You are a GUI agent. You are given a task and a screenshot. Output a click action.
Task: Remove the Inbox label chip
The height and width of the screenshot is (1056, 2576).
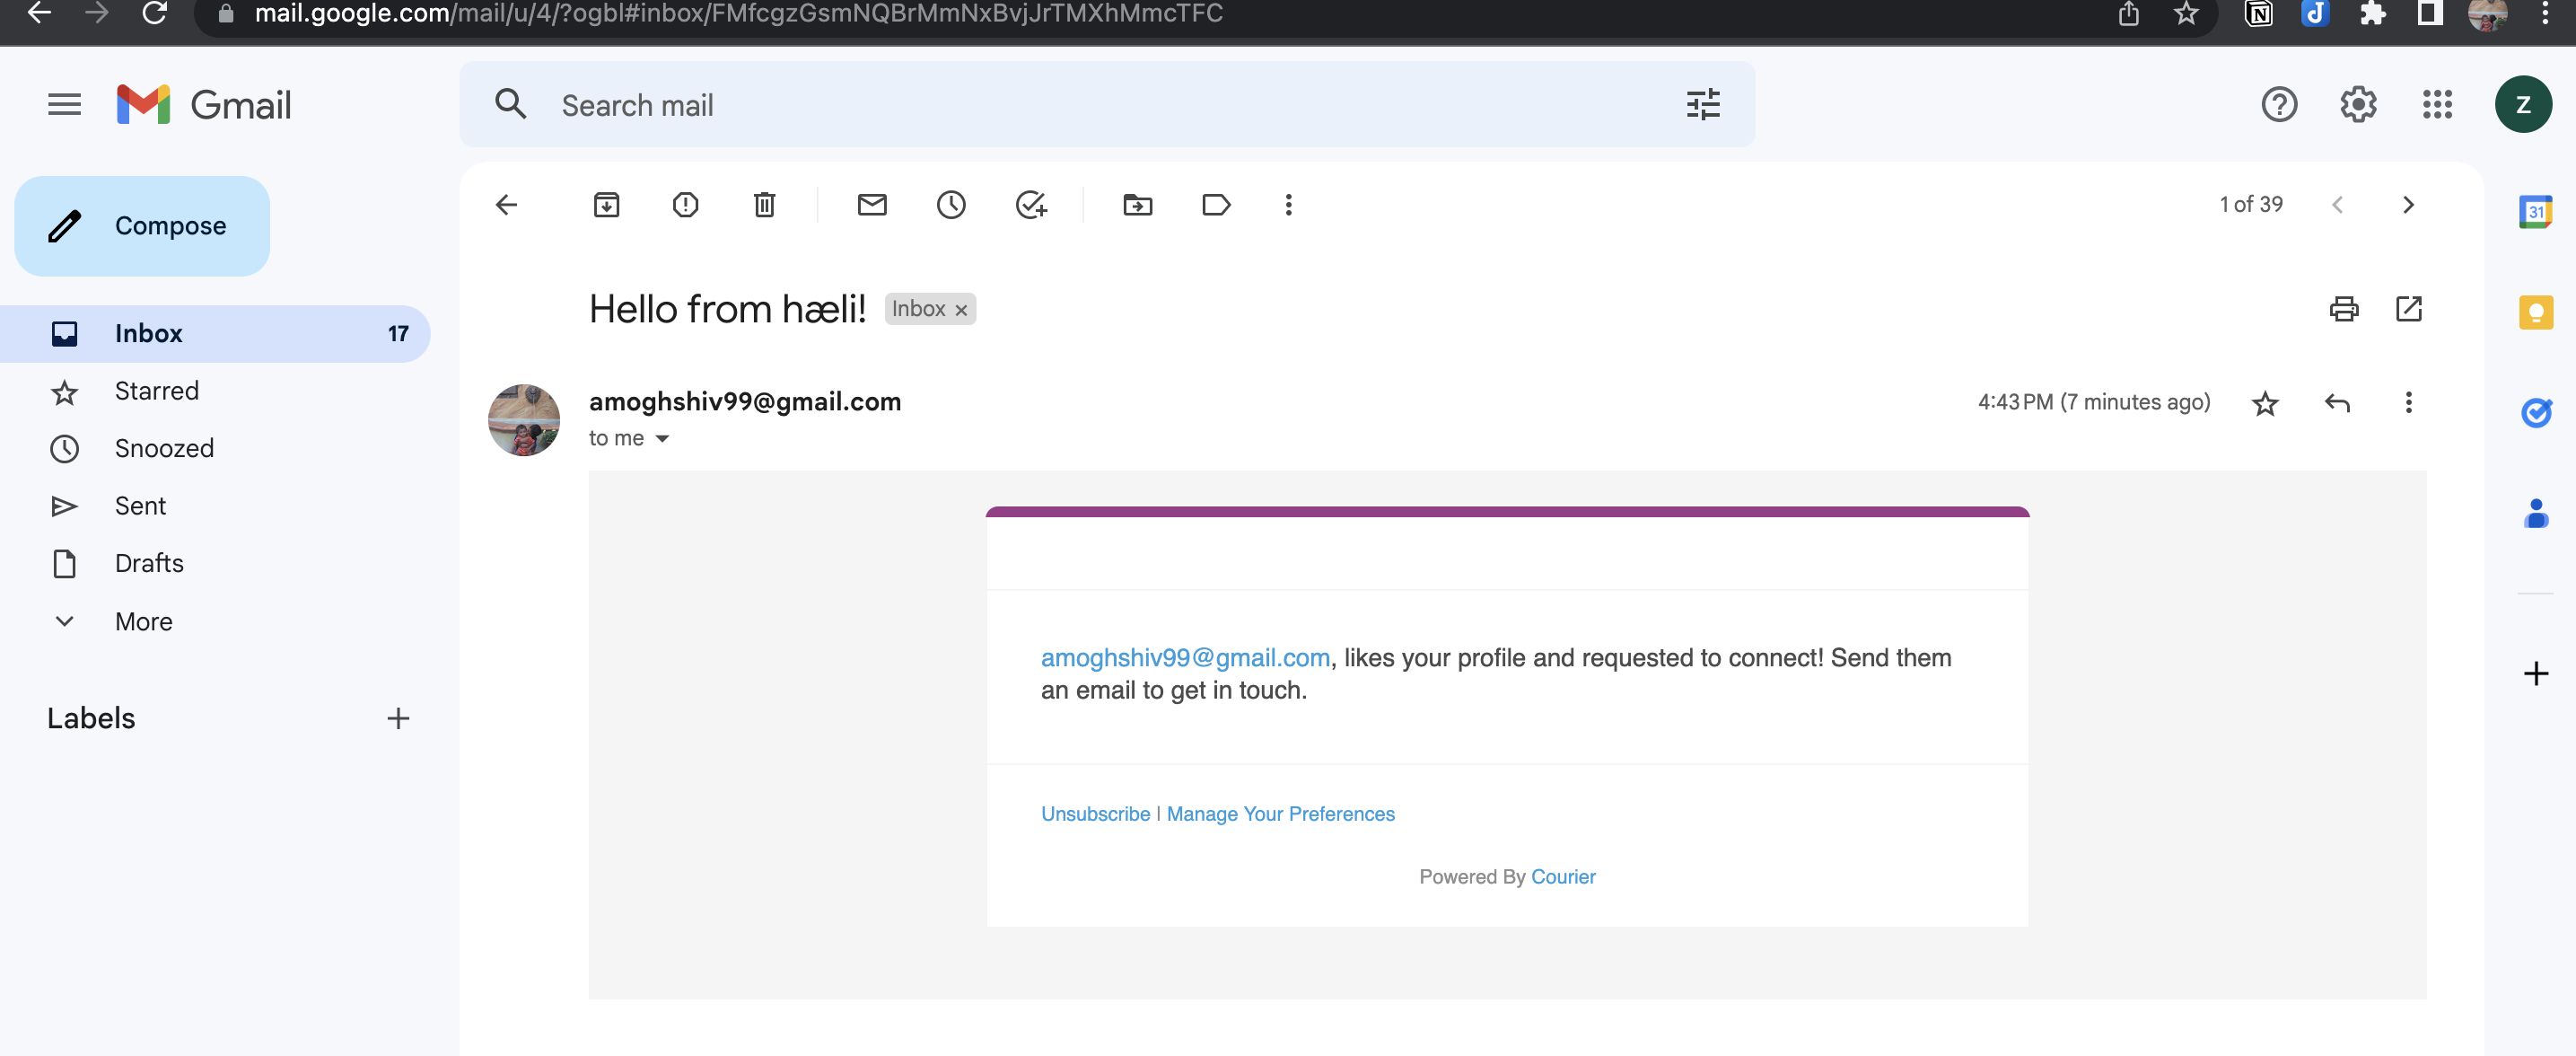pyautogui.click(x=961, y=310)
